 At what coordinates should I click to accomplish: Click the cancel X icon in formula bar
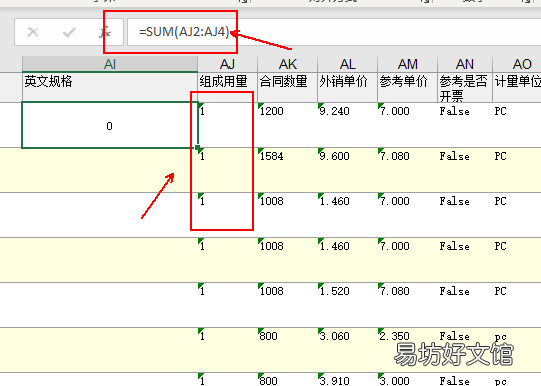click(33, 32)
